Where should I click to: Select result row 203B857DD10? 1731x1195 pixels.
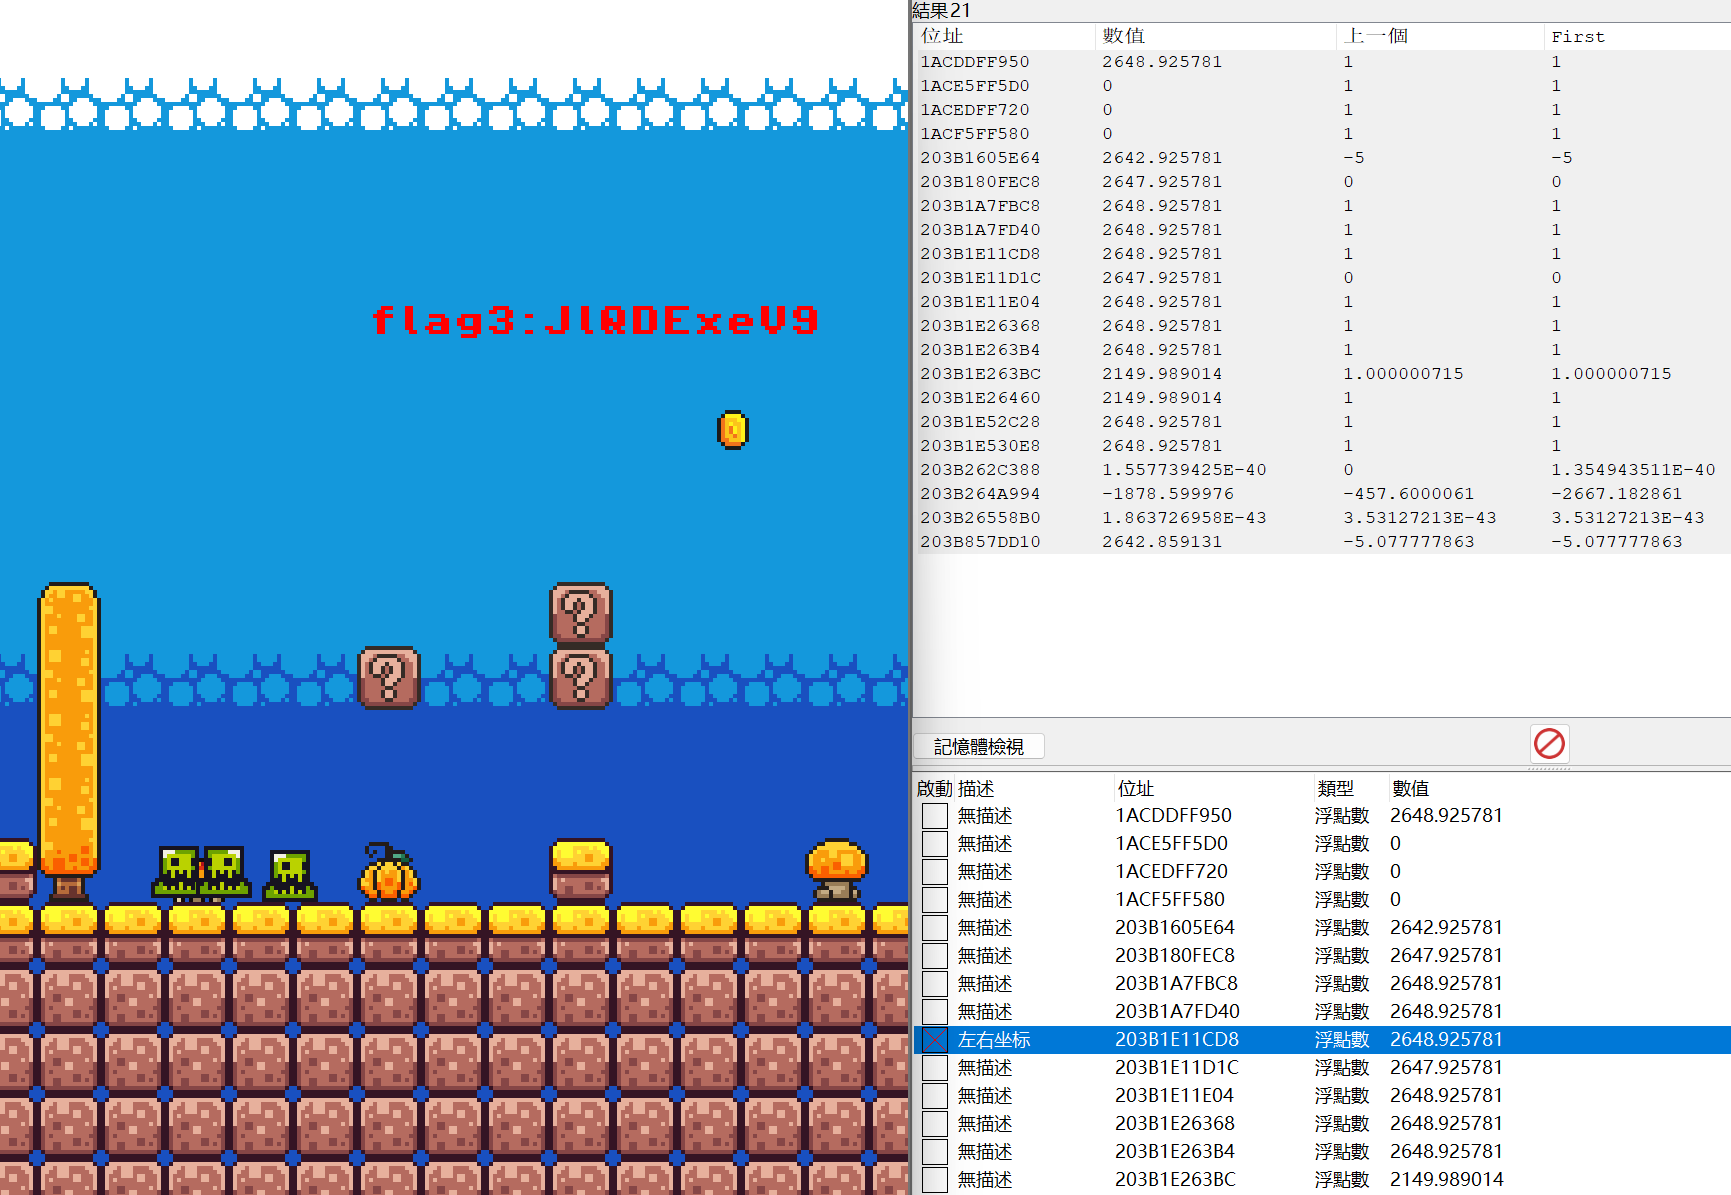click(1322, 542)
